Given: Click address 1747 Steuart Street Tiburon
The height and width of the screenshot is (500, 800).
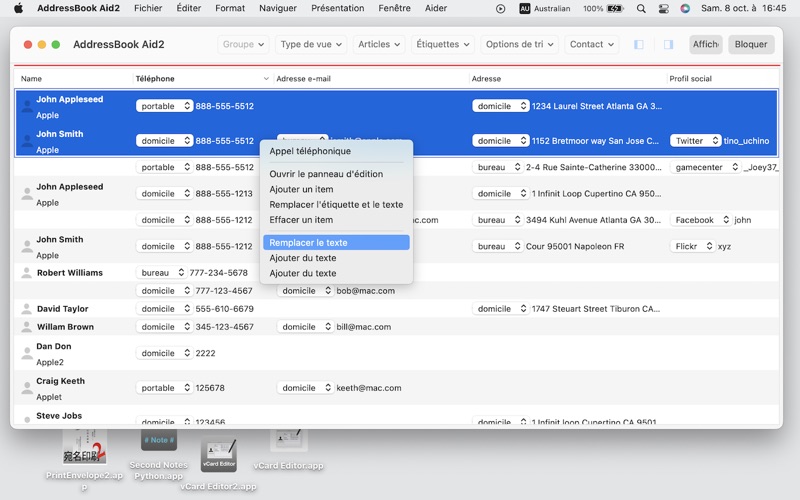Looking at the screenshot, I should pos(596,309).
